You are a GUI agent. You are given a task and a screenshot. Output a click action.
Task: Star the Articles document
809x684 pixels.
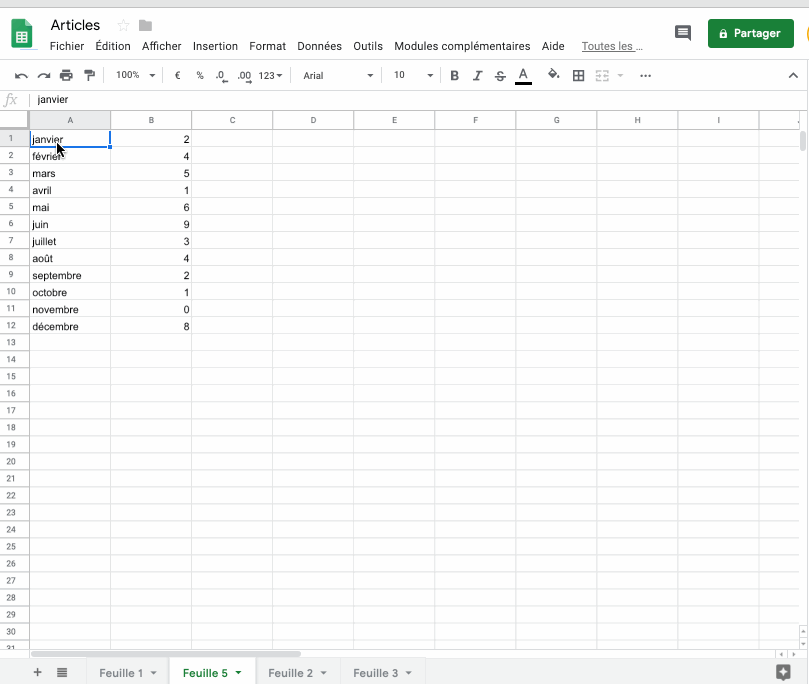point(123,25)
